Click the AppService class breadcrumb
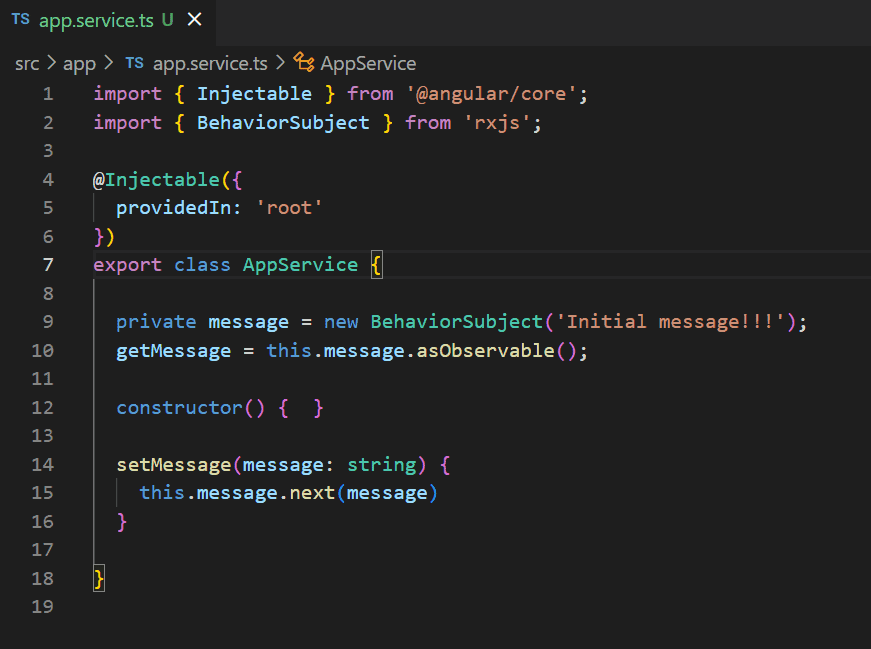871x649 pixels. tap(368, 64)
